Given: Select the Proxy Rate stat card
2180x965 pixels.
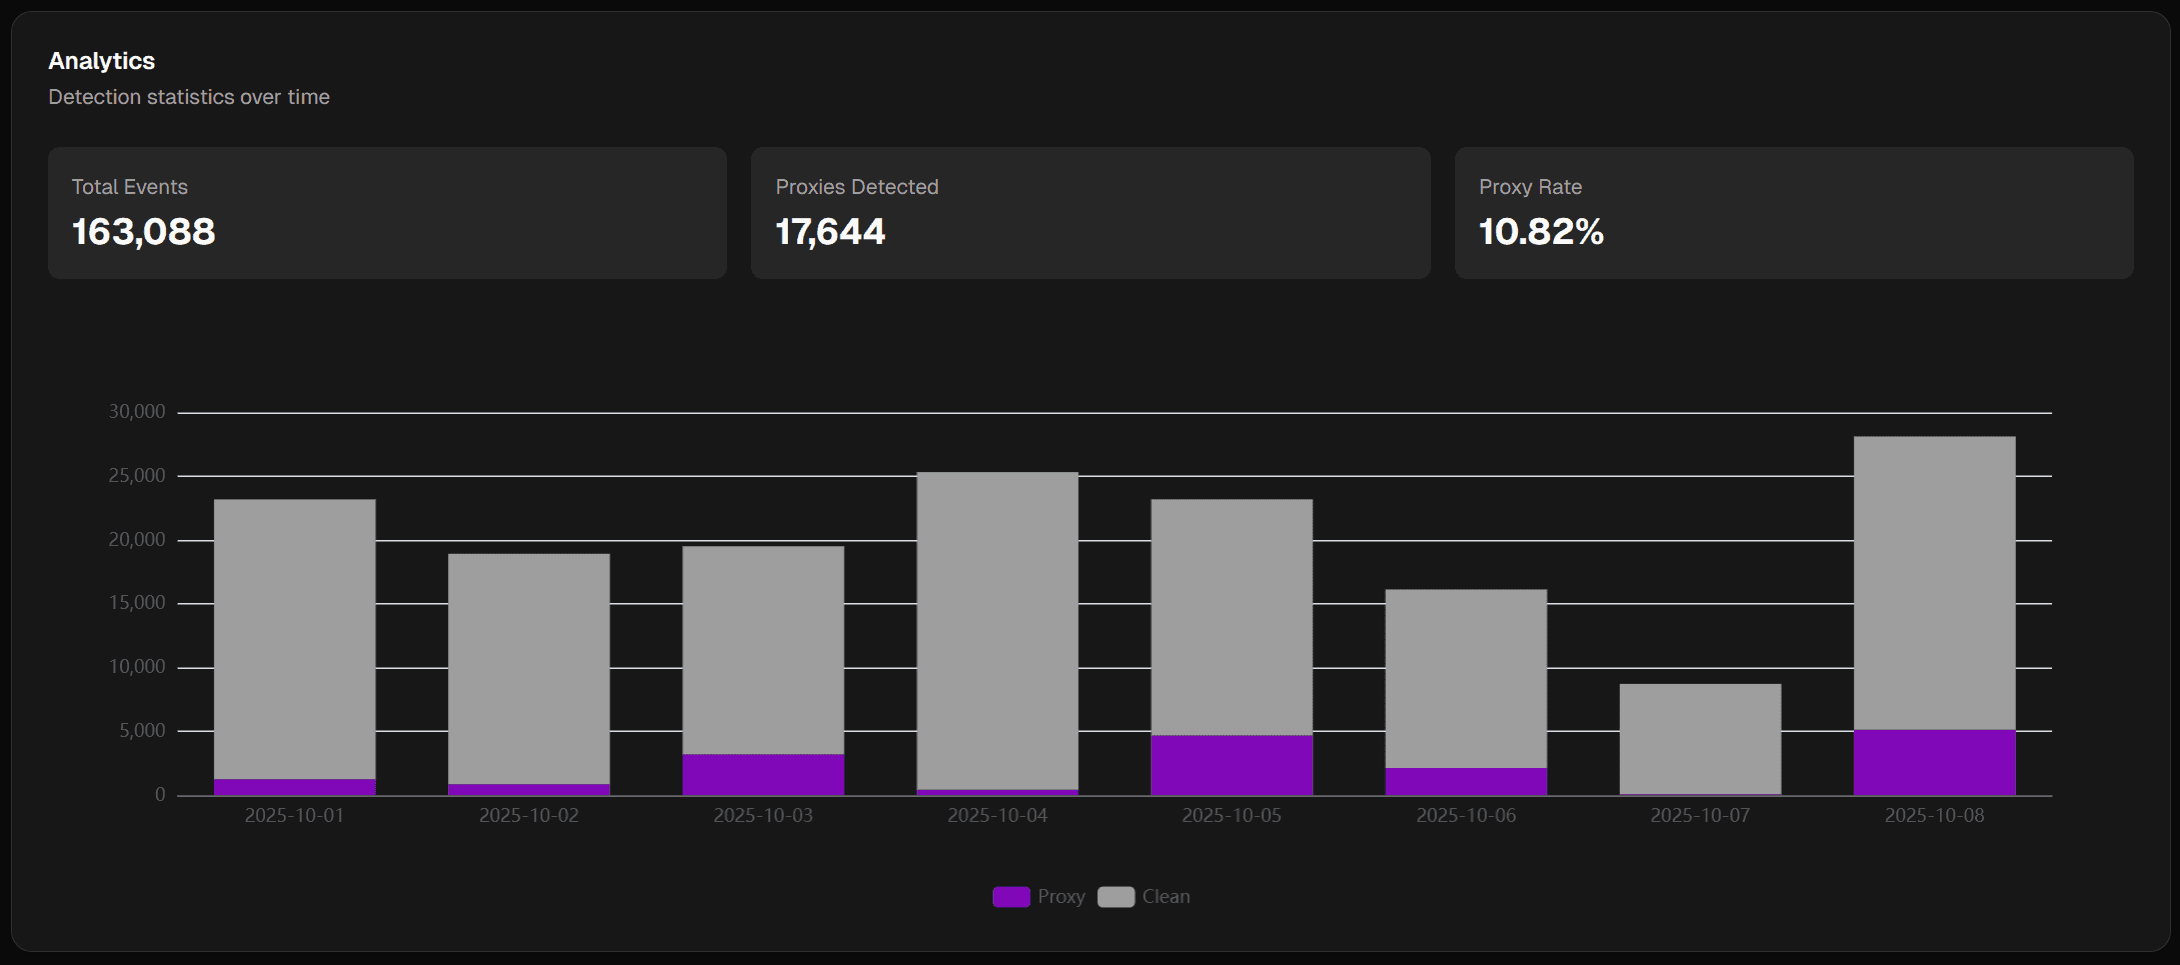Looking at the screenshot, I should (x=1793, y=213).
